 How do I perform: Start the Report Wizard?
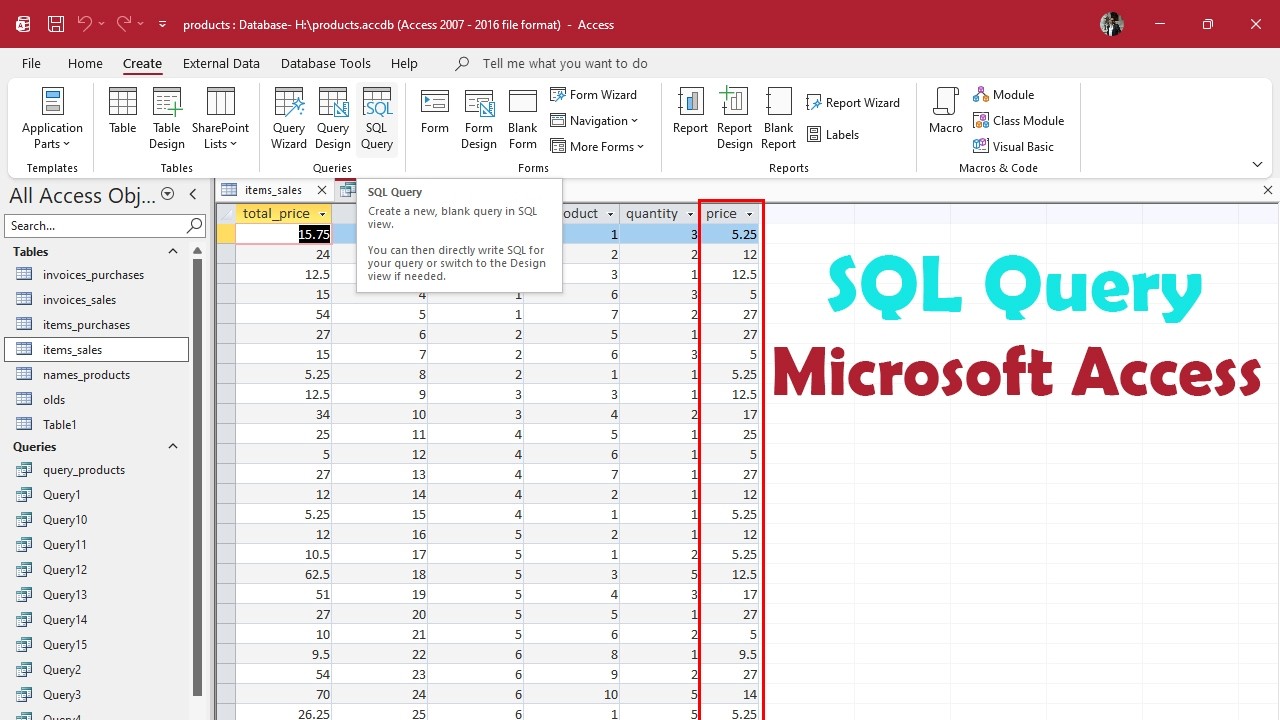click(x=853, y=103)
